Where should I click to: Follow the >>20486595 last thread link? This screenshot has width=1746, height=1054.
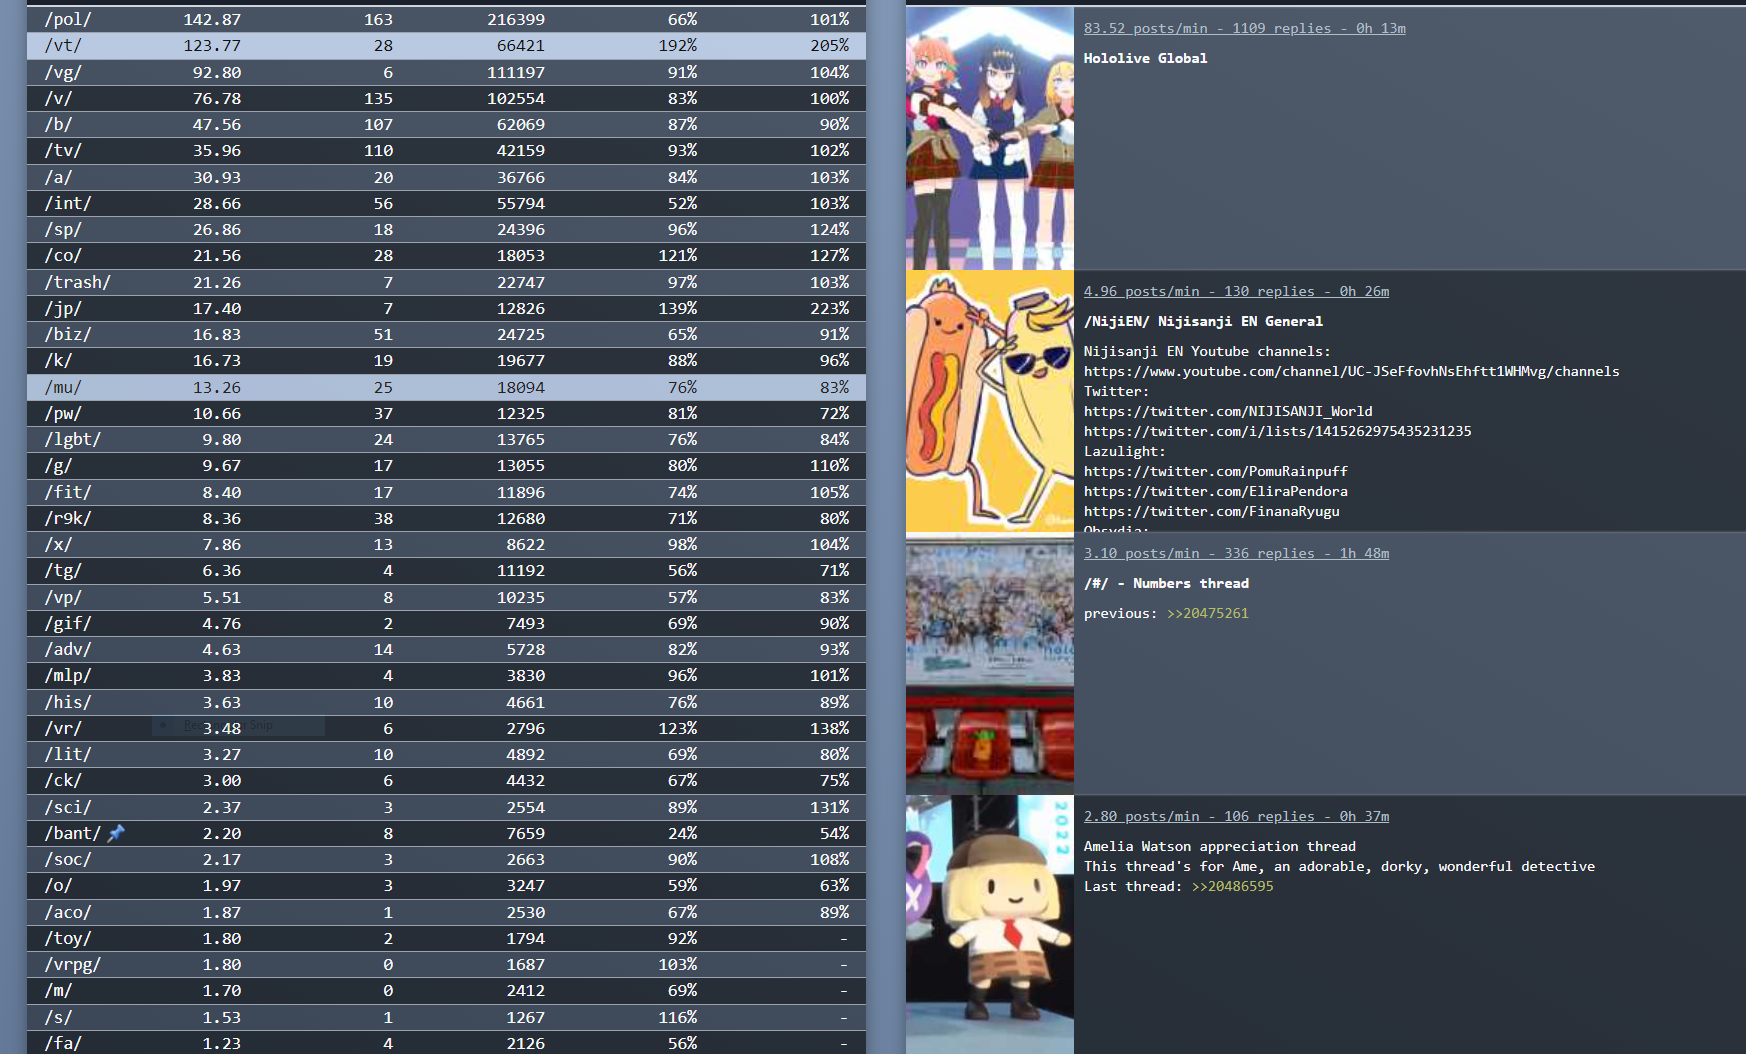[x=1232, y=886]
